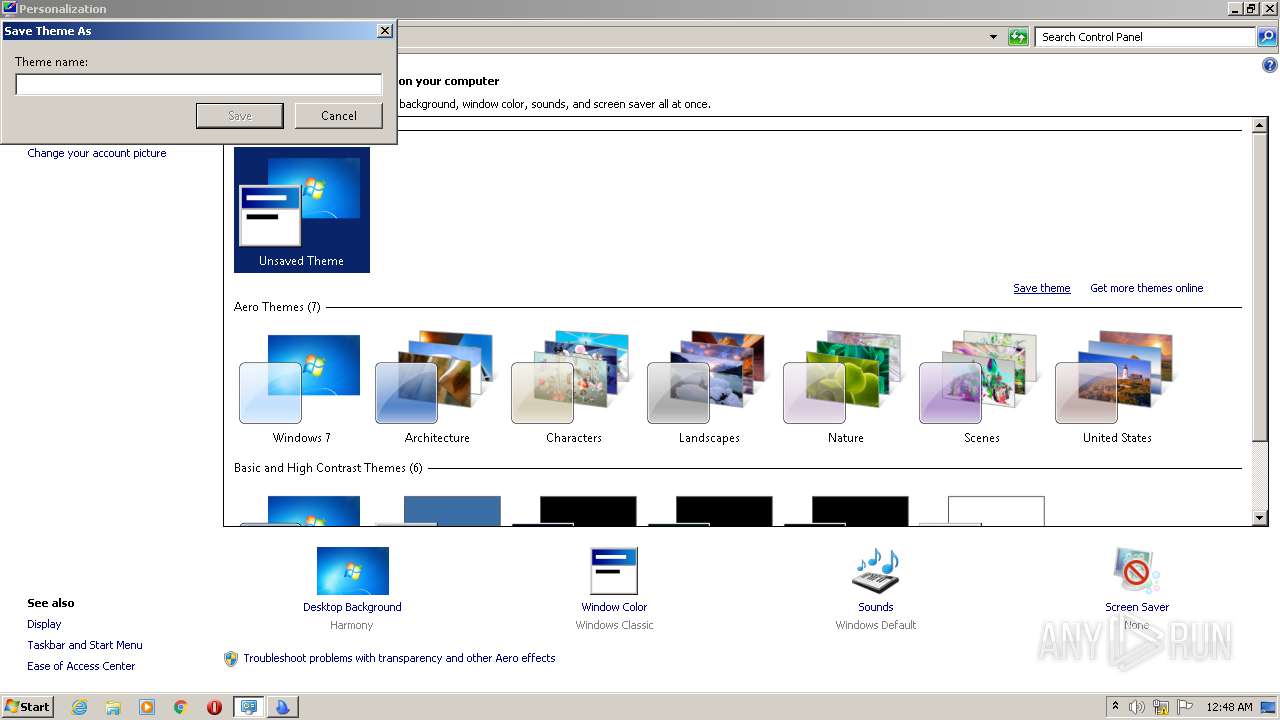Click the disabled Save button
Image resolution: width=1280 pixels, height=720 pixels.
240,116
